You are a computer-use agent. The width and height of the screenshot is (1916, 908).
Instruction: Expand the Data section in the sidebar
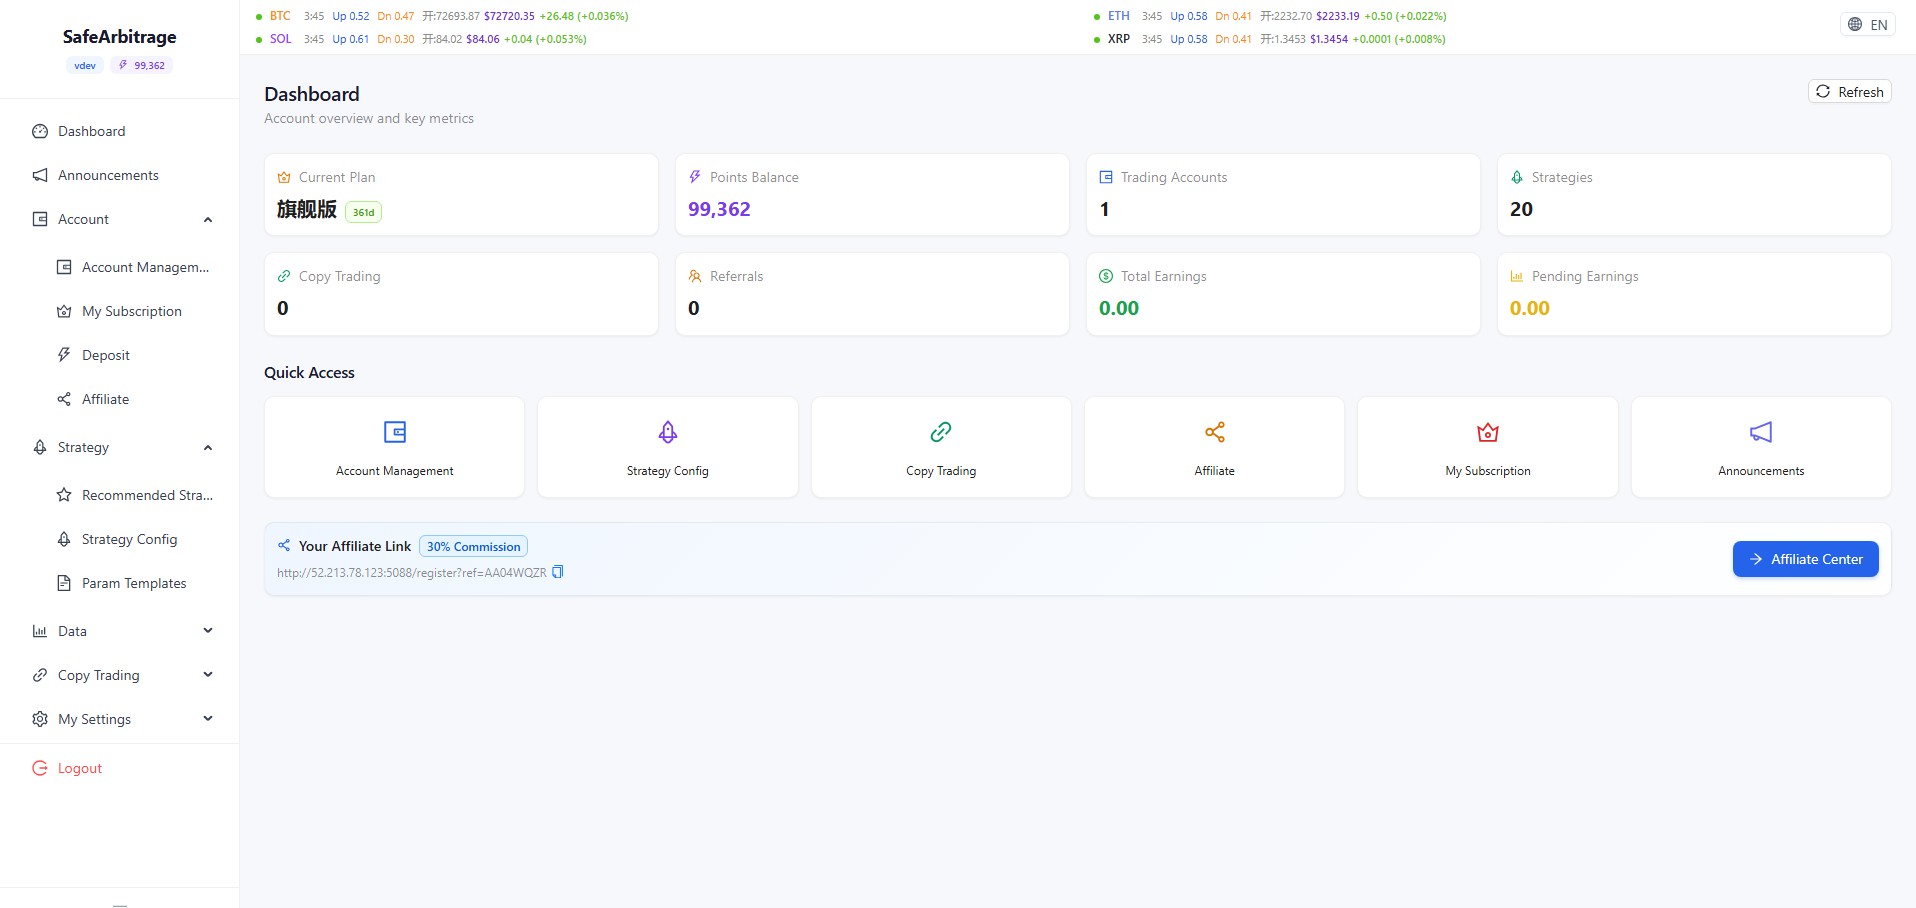point(208,630)
